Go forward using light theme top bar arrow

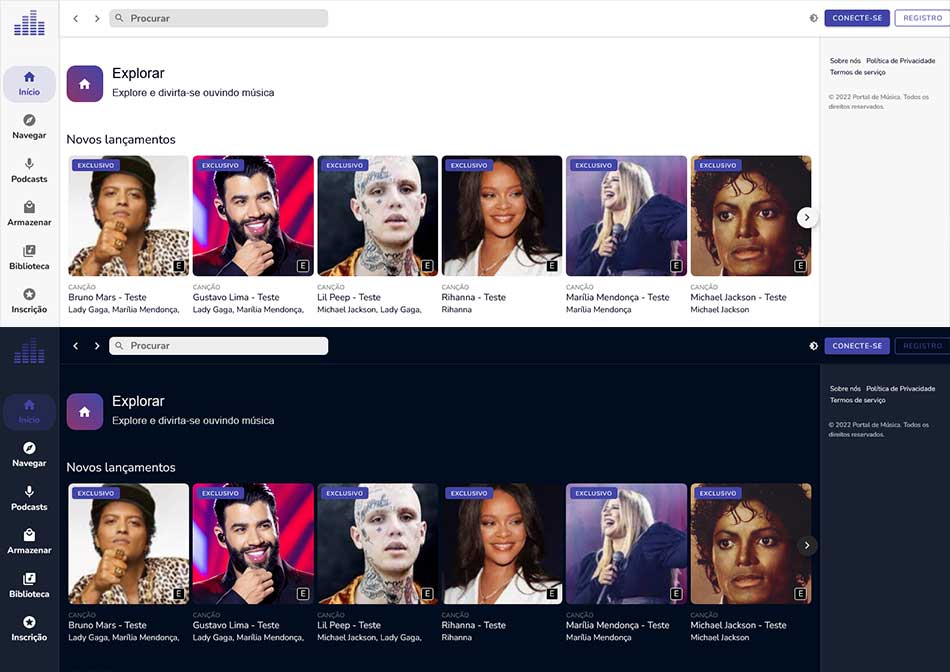[x=97, y=18]
